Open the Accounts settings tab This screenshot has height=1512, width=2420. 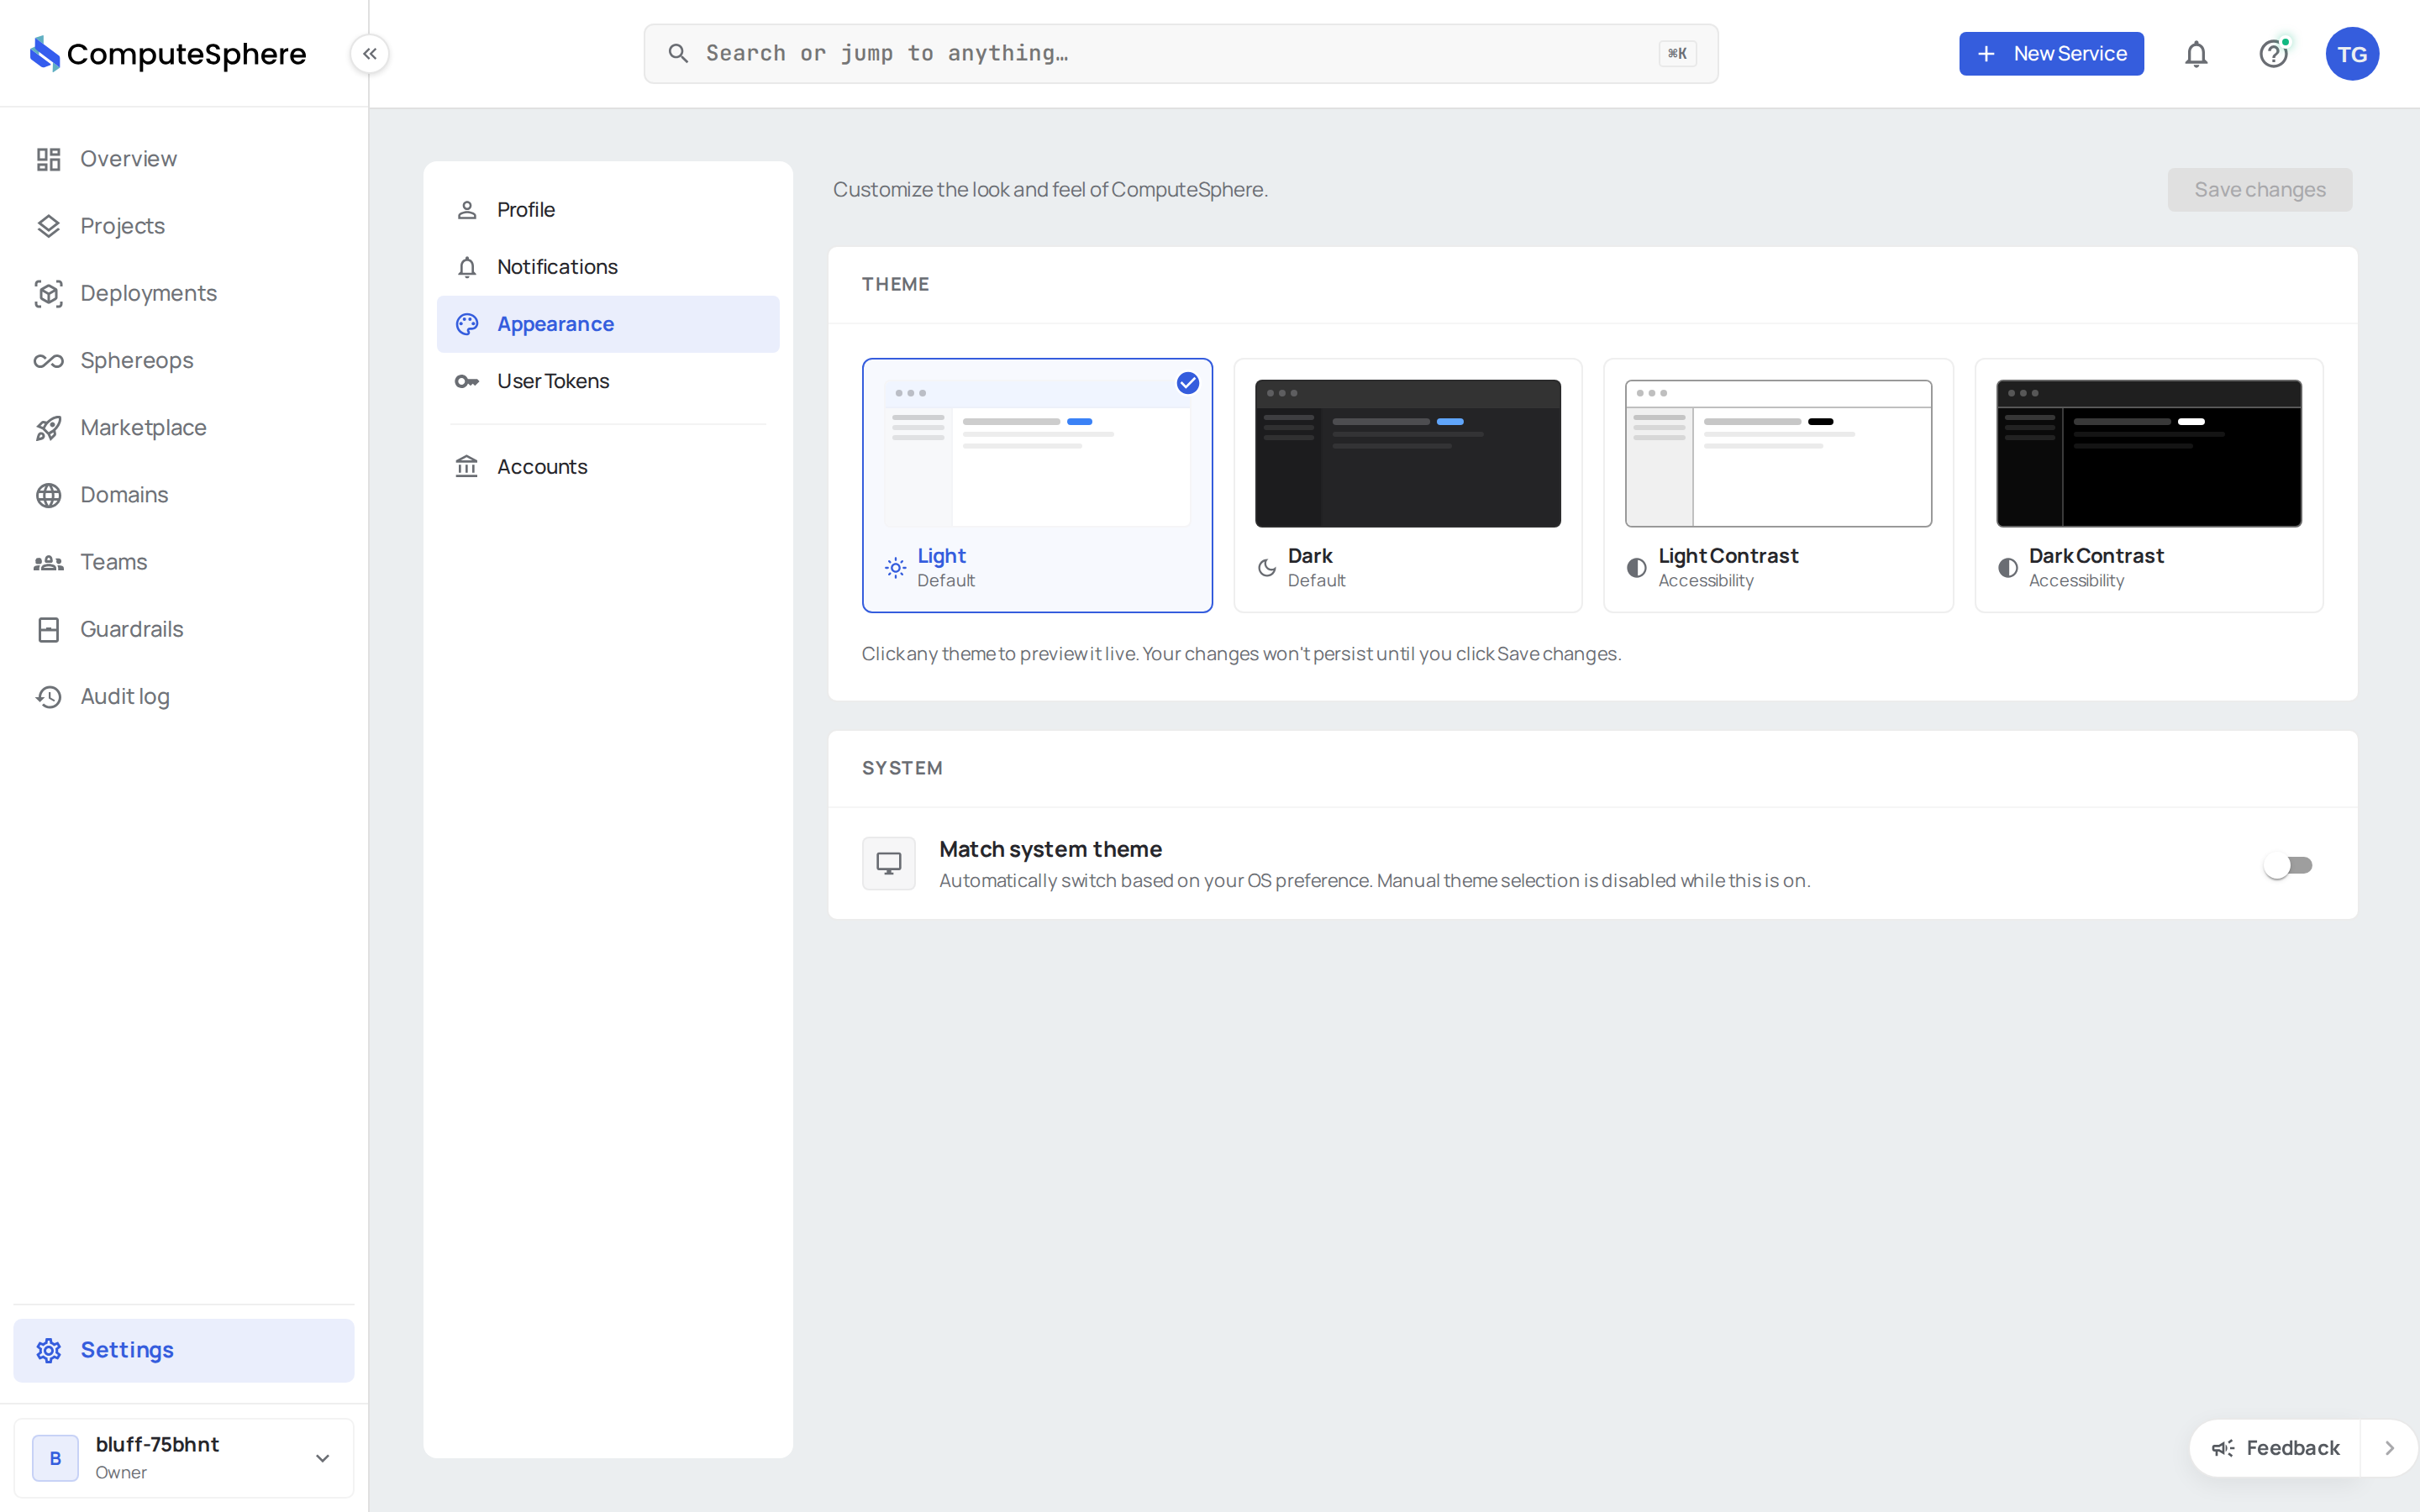[x=608, y=467]
